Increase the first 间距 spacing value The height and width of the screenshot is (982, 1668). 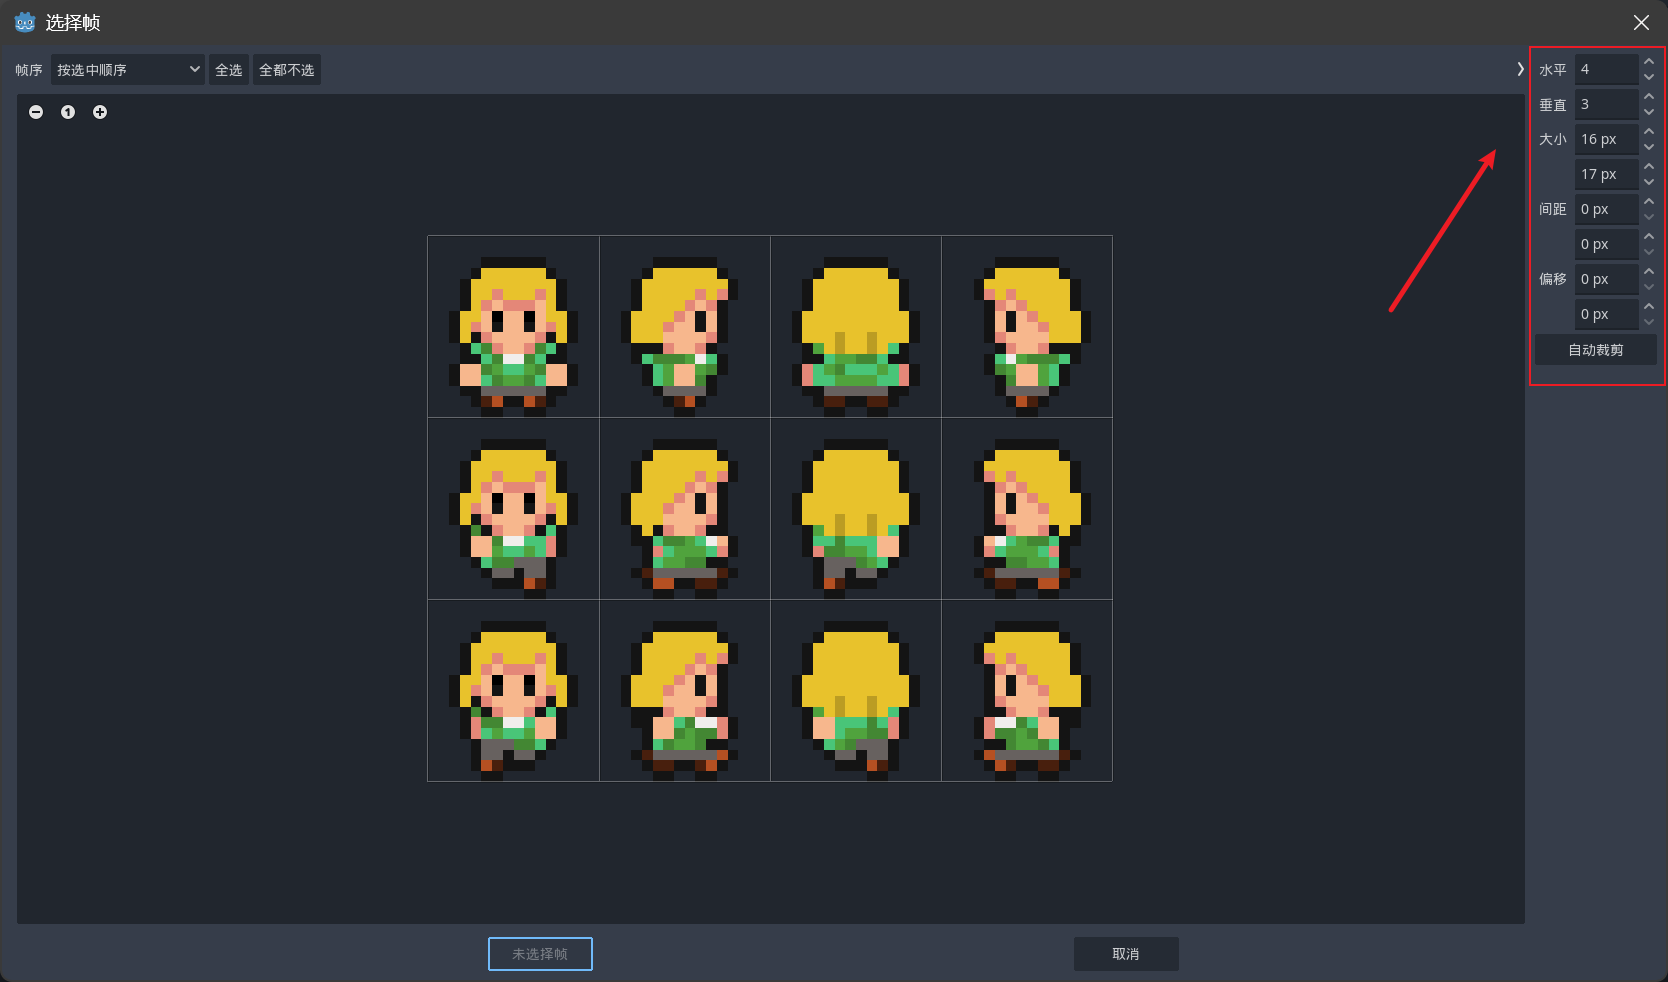(x=1649, y=202)
